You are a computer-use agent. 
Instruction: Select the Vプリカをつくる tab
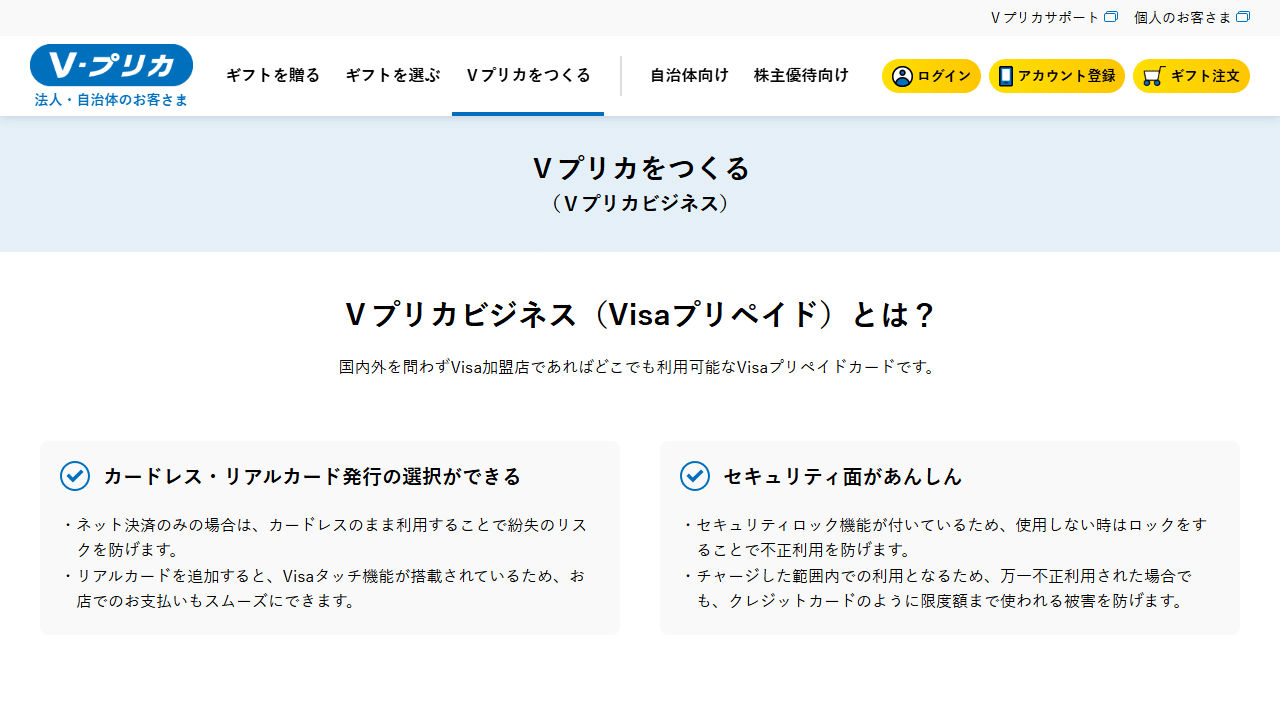[x=528, y=75]
